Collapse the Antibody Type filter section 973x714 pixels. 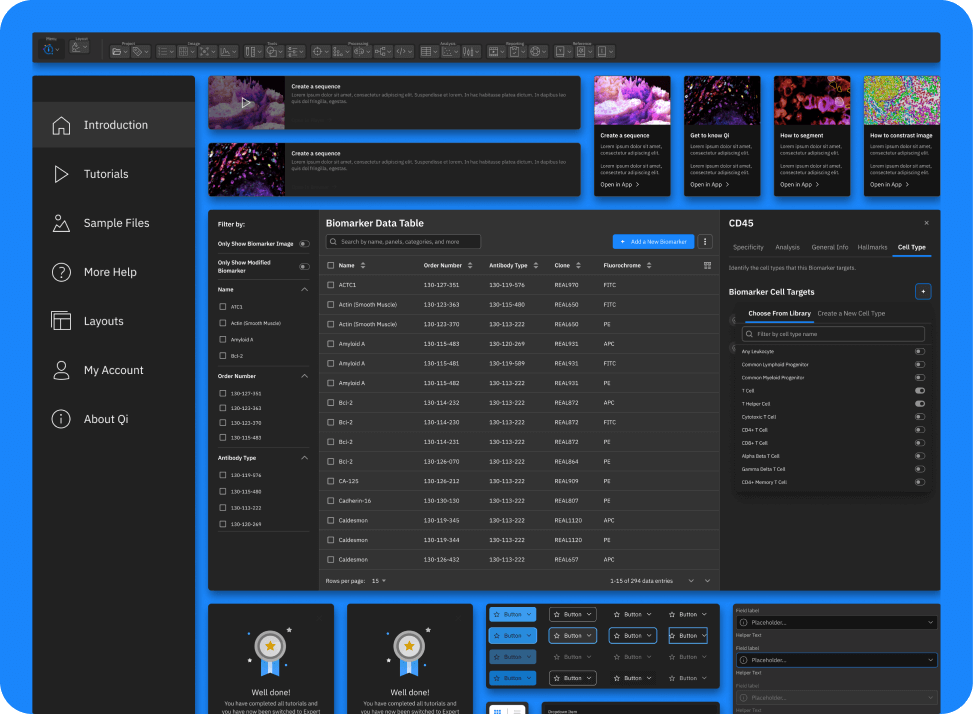305,458
